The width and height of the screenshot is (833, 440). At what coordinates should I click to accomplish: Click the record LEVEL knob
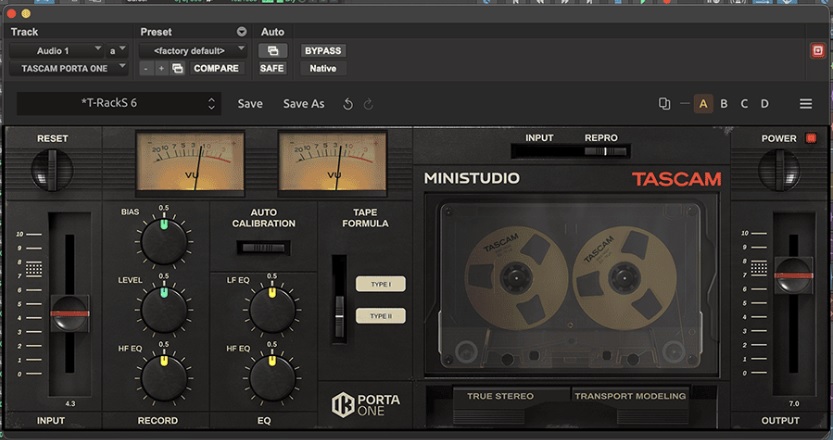click(164, 310)
